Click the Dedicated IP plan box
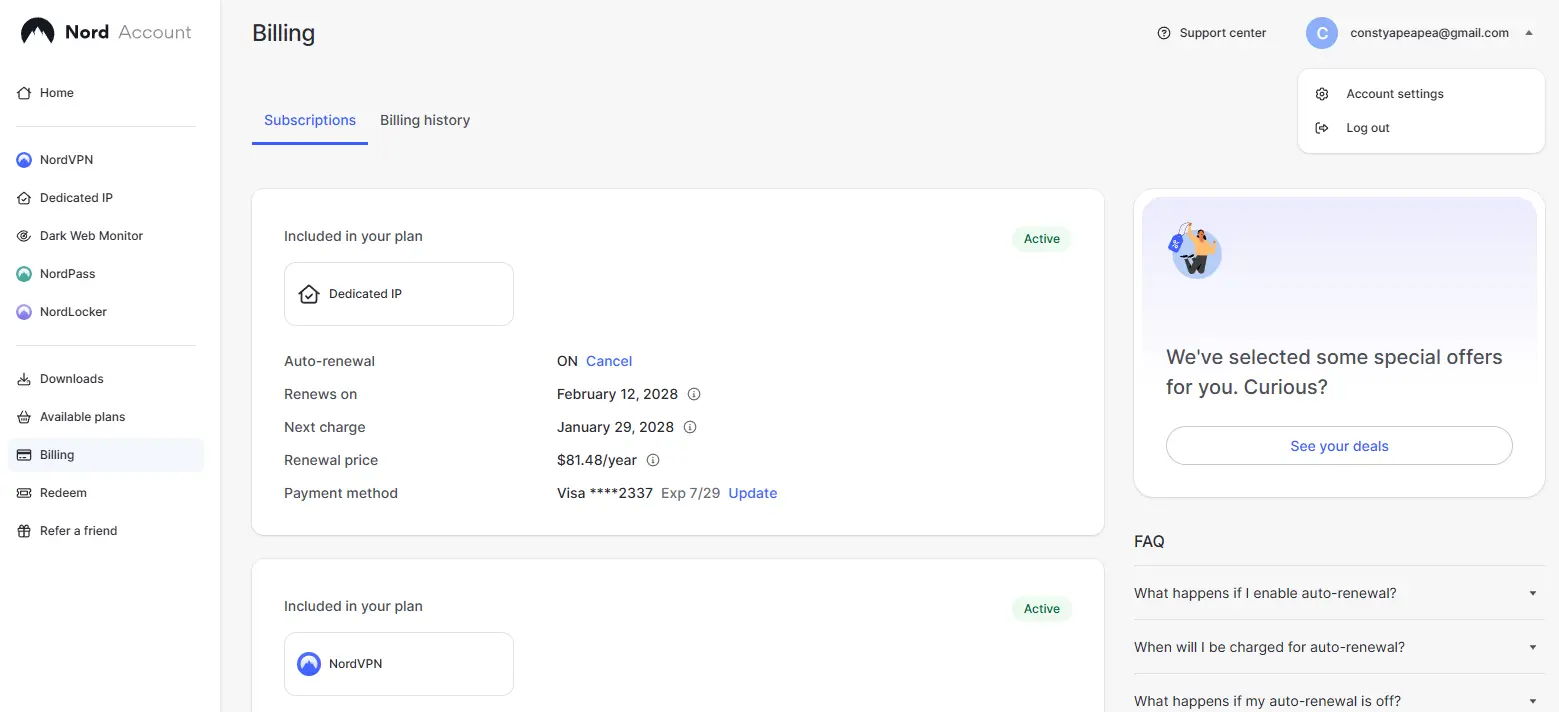Image resolution: width=1559 pixels, height=712 pixels. (x=399, y=294)
